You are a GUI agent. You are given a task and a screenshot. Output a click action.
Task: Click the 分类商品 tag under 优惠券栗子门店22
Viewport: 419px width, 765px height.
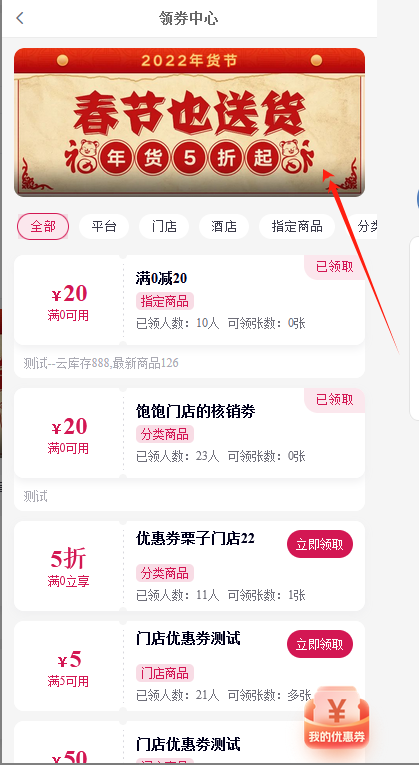click(x=165, y=573)
